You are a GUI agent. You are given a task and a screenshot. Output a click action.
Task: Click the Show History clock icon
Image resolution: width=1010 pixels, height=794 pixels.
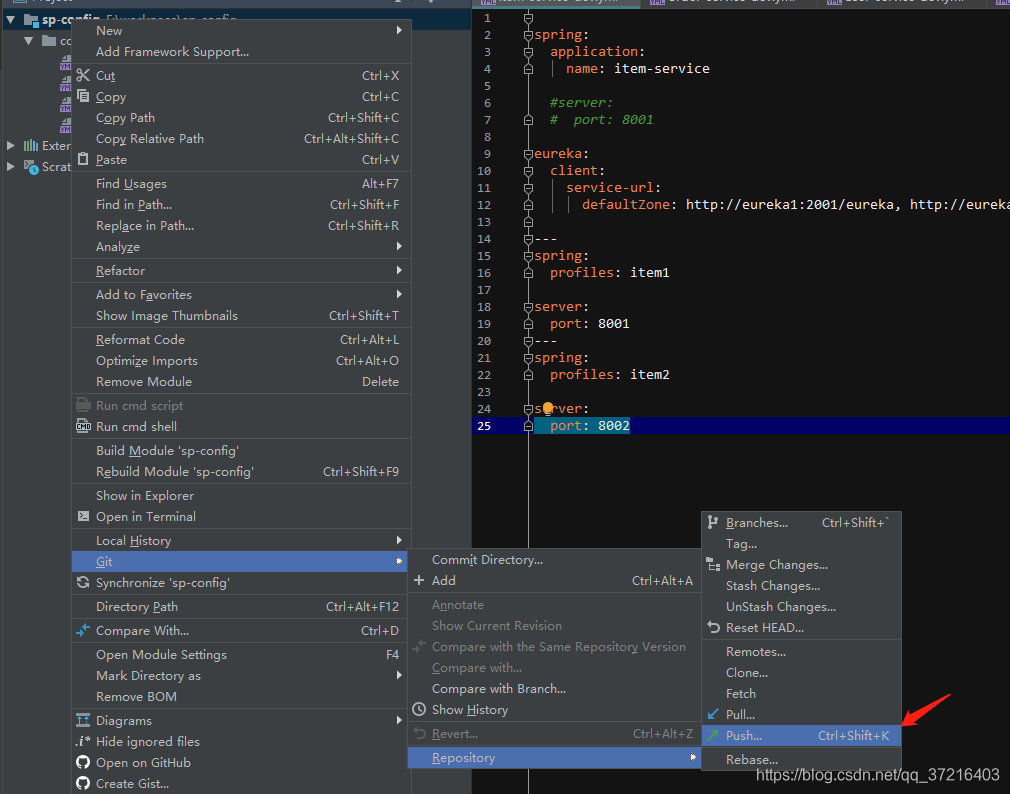coord(419,709)
